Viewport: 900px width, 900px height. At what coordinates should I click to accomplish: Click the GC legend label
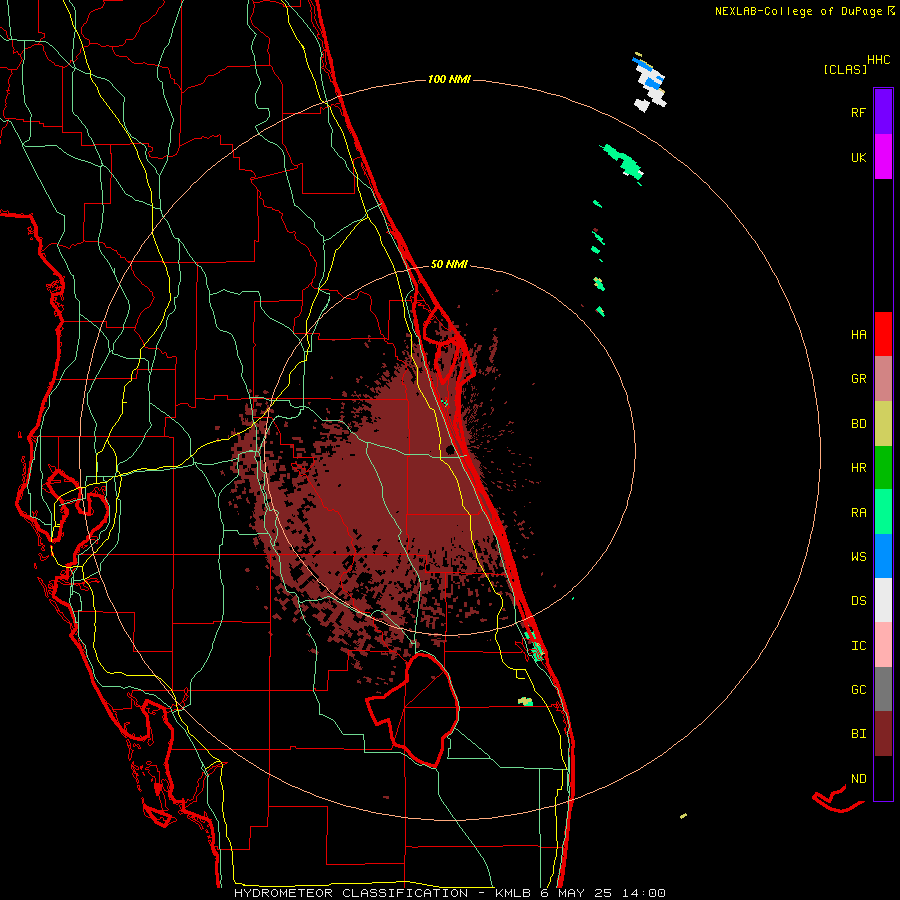[858, 689]
